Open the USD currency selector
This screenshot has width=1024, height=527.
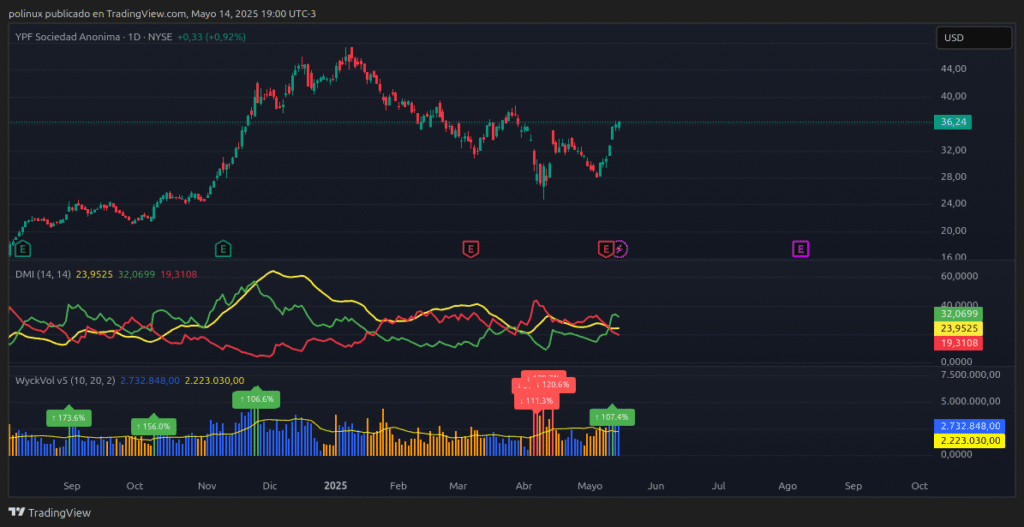point(974,38)
